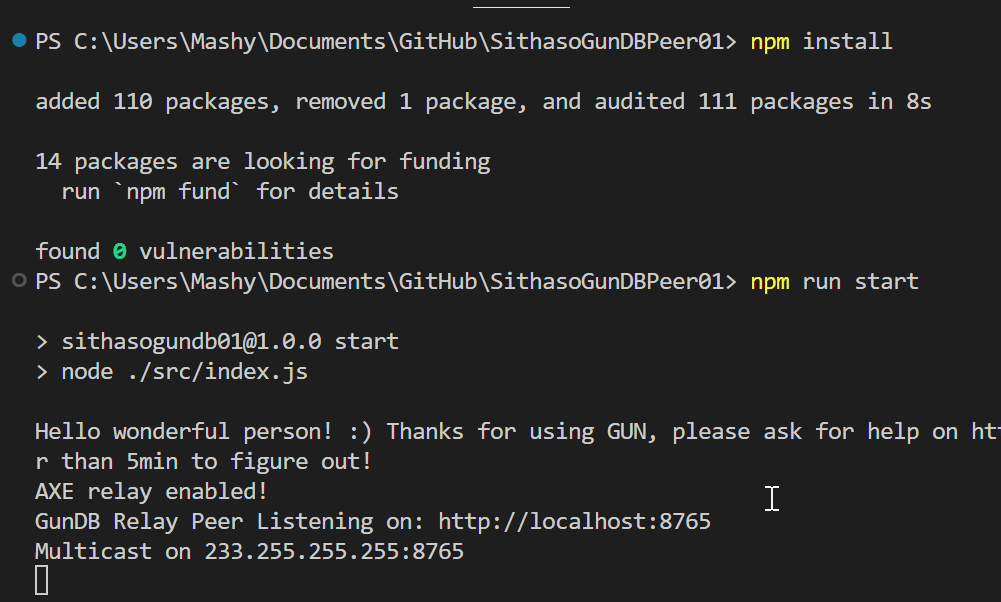Open the http://localhost:8765 link
Viewport: 1001px width, 602px height.
574,521
